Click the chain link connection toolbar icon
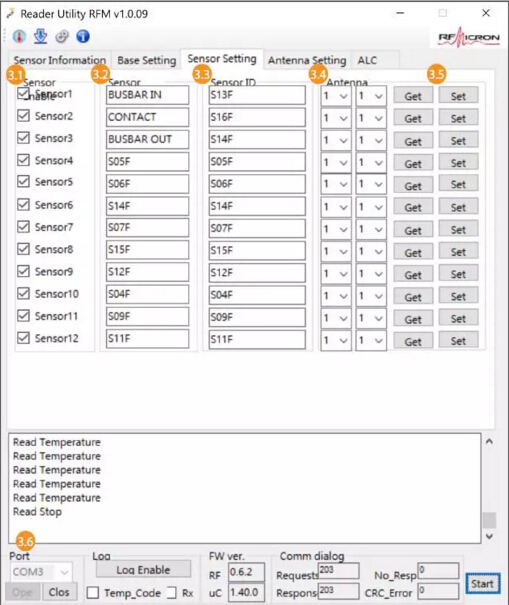Image resolution: width=509 pixels, height=605 pixels. pyautogui.click(x=62, y=37)
